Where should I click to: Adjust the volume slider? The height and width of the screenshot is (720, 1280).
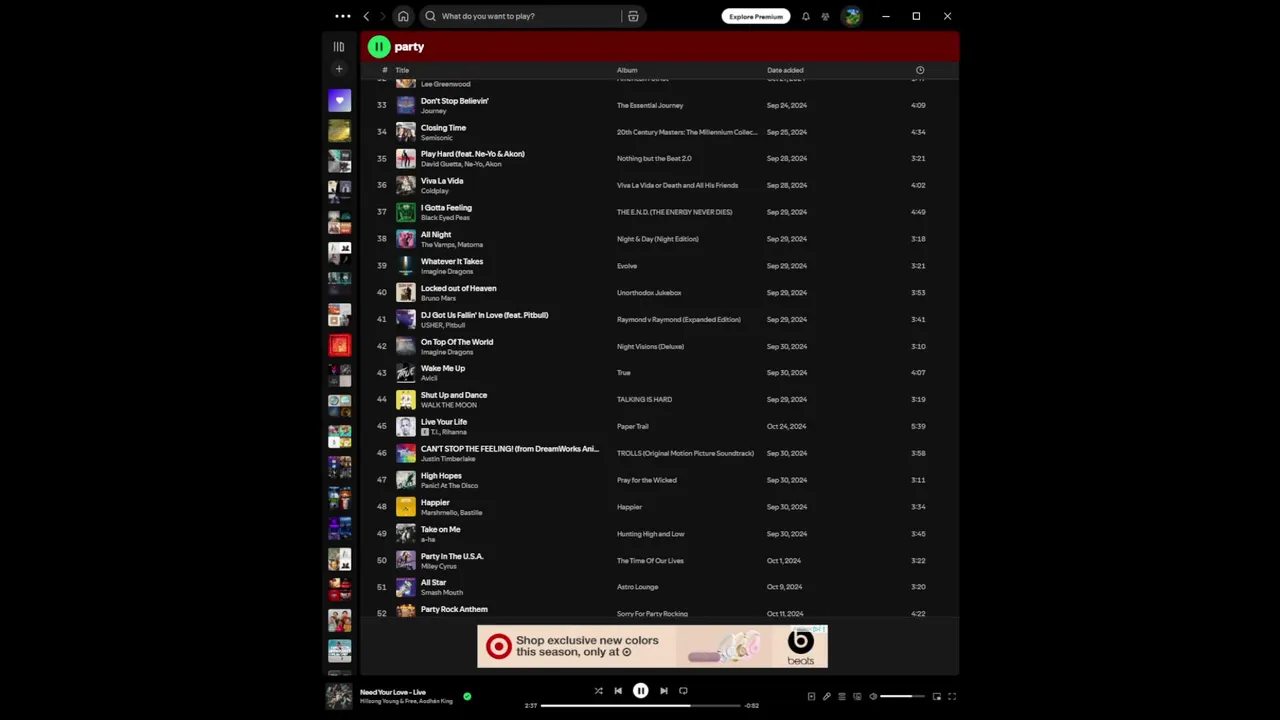902,696
